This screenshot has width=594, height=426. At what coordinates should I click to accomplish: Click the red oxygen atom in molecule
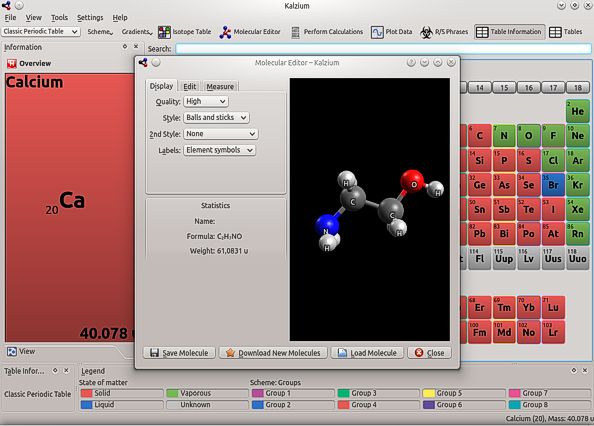[x=412, y=181]
